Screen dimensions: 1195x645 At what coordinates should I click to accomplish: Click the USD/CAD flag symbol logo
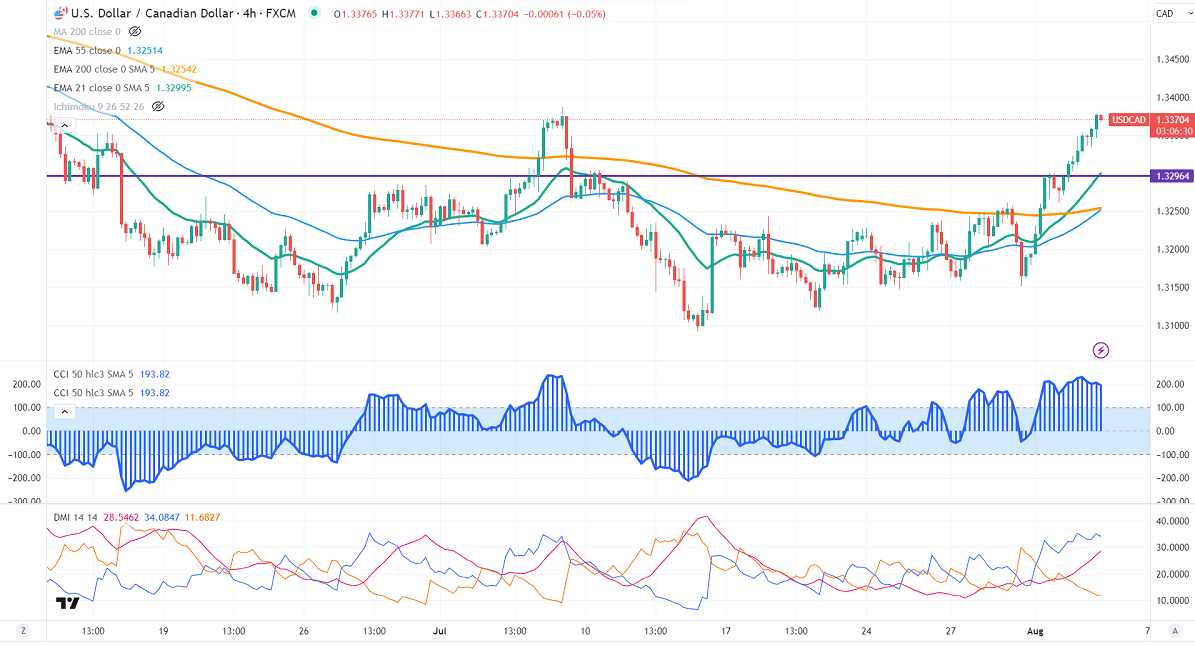[60, 12]
